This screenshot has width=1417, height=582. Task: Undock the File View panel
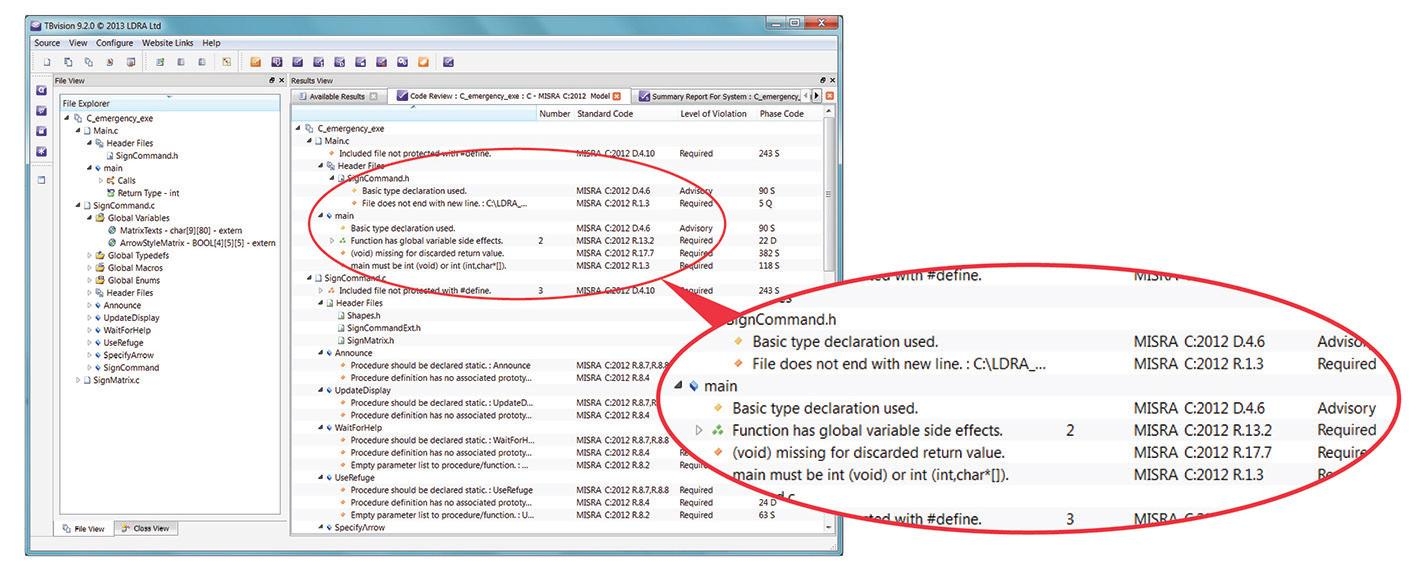pyautogui.click(x=271, y=80)
